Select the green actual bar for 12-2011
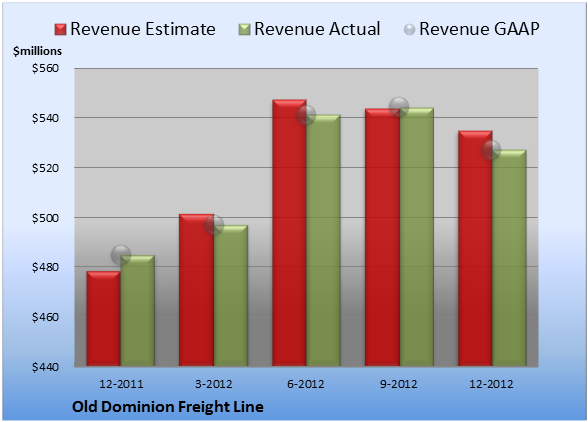 click(138, 311)
